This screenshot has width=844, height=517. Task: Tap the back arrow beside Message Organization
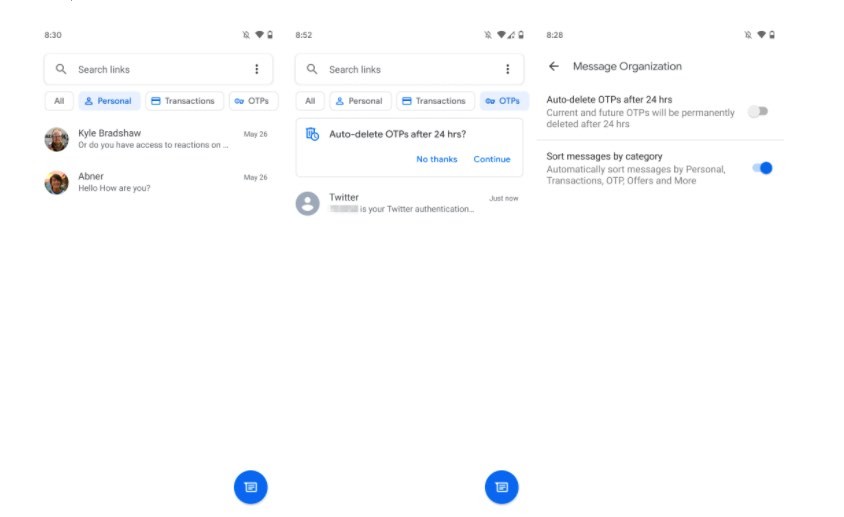(554, 67)
